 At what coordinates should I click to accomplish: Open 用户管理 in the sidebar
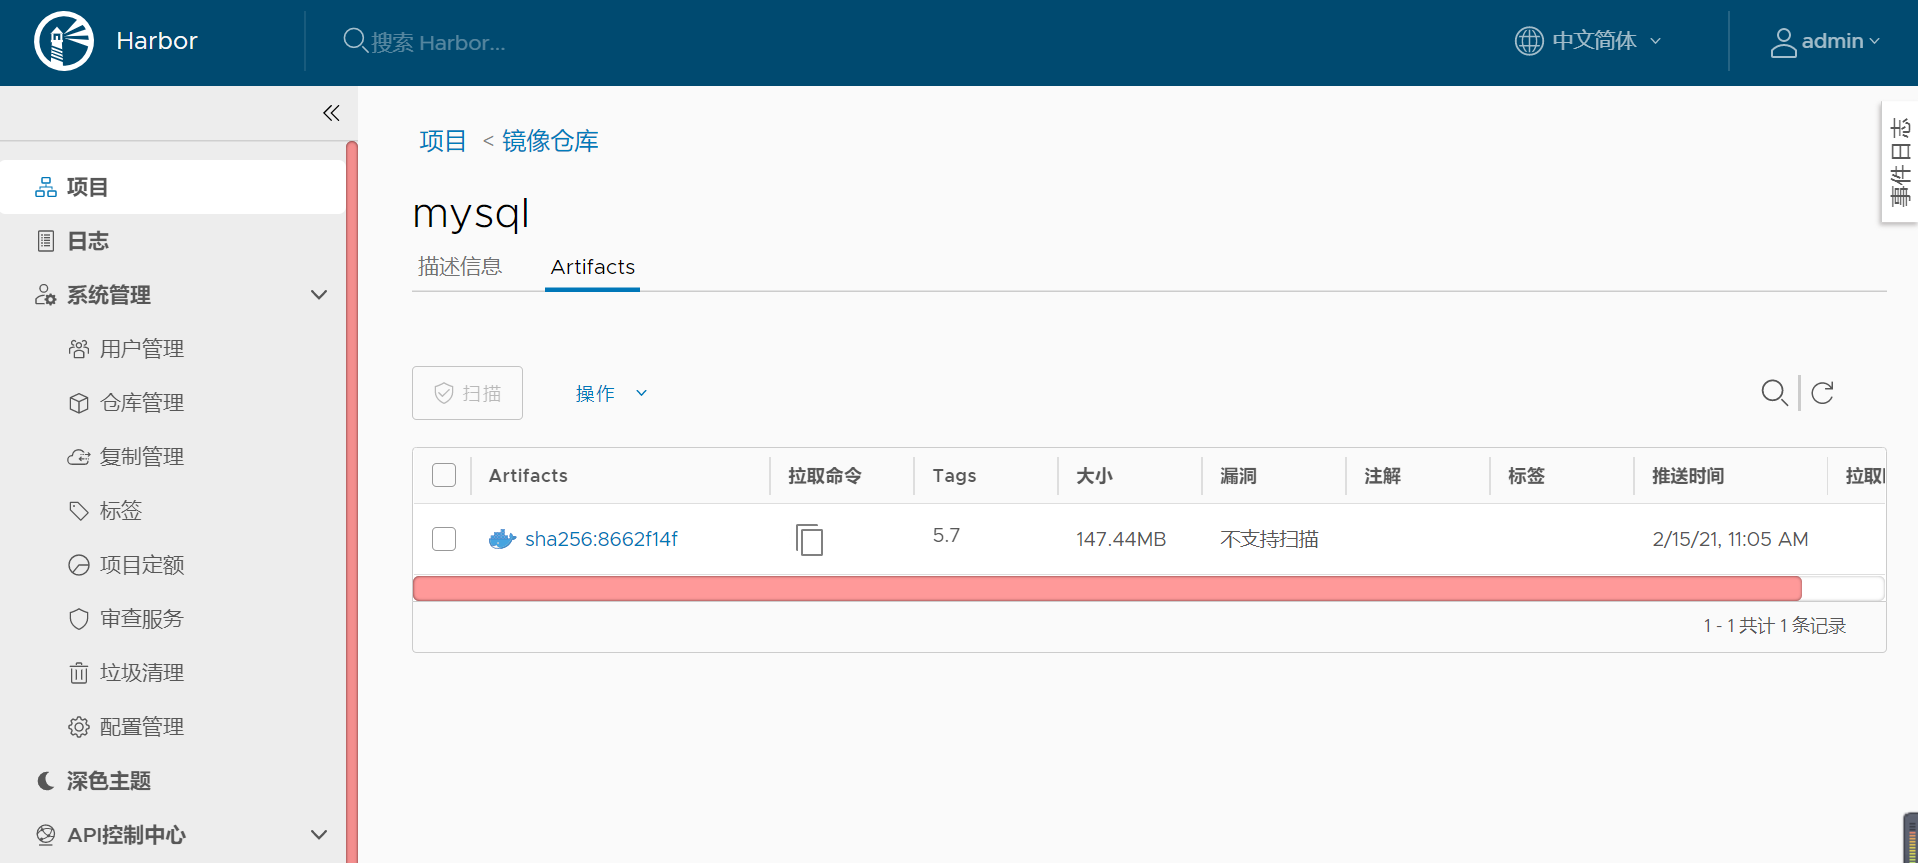142,349
